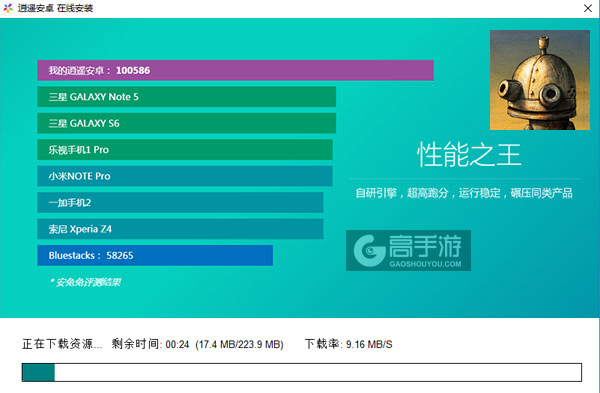The width and height of the screenshot is (600, 393).
Task: Click the 17.4 MB/223.9 MB size text
Action: [240, 344]
